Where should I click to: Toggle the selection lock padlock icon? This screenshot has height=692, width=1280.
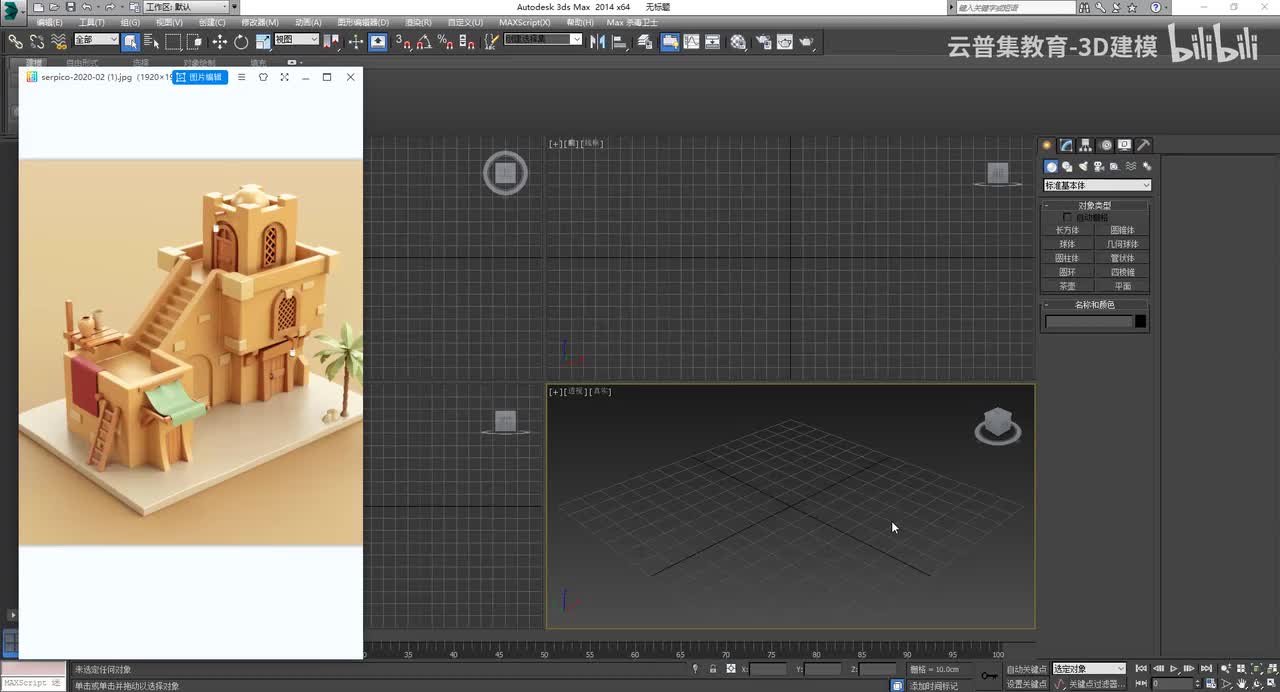pos(712,669)
